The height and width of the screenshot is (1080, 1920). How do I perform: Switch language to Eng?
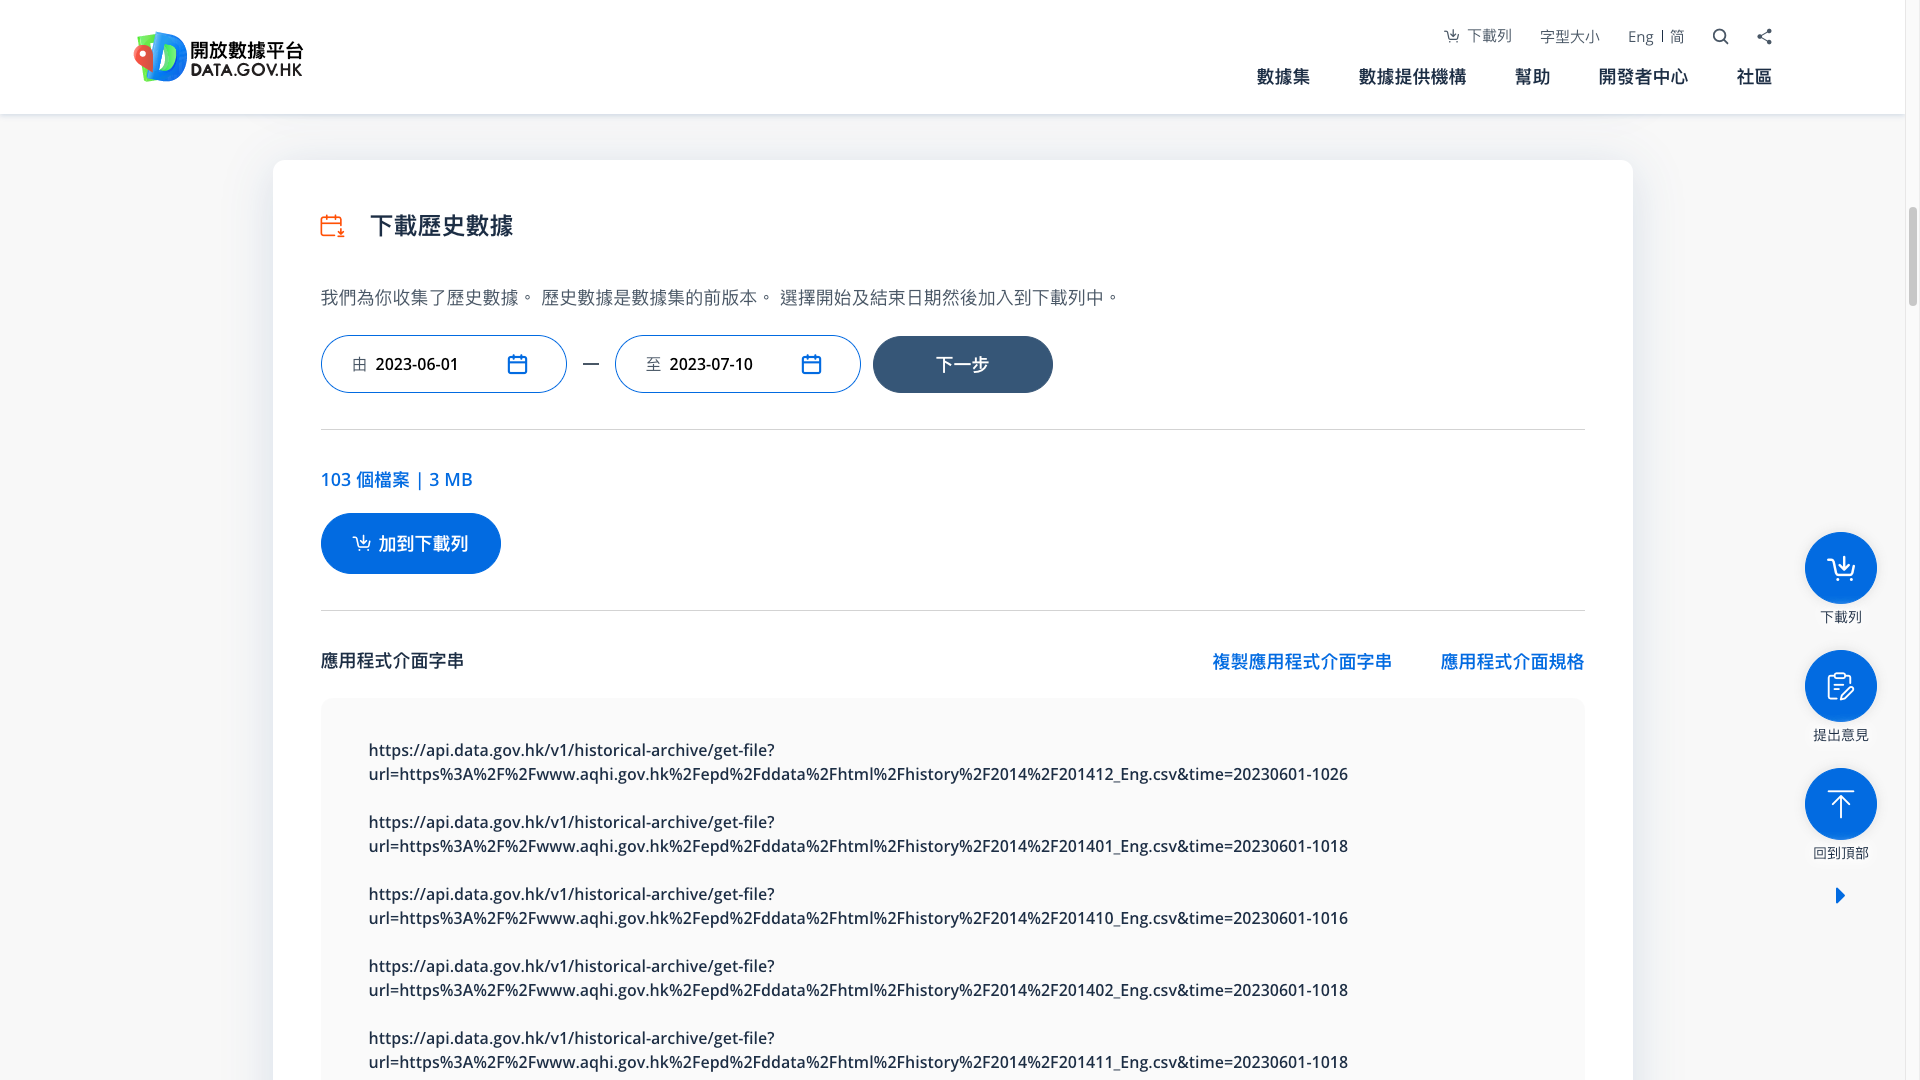click(1639, 36)
